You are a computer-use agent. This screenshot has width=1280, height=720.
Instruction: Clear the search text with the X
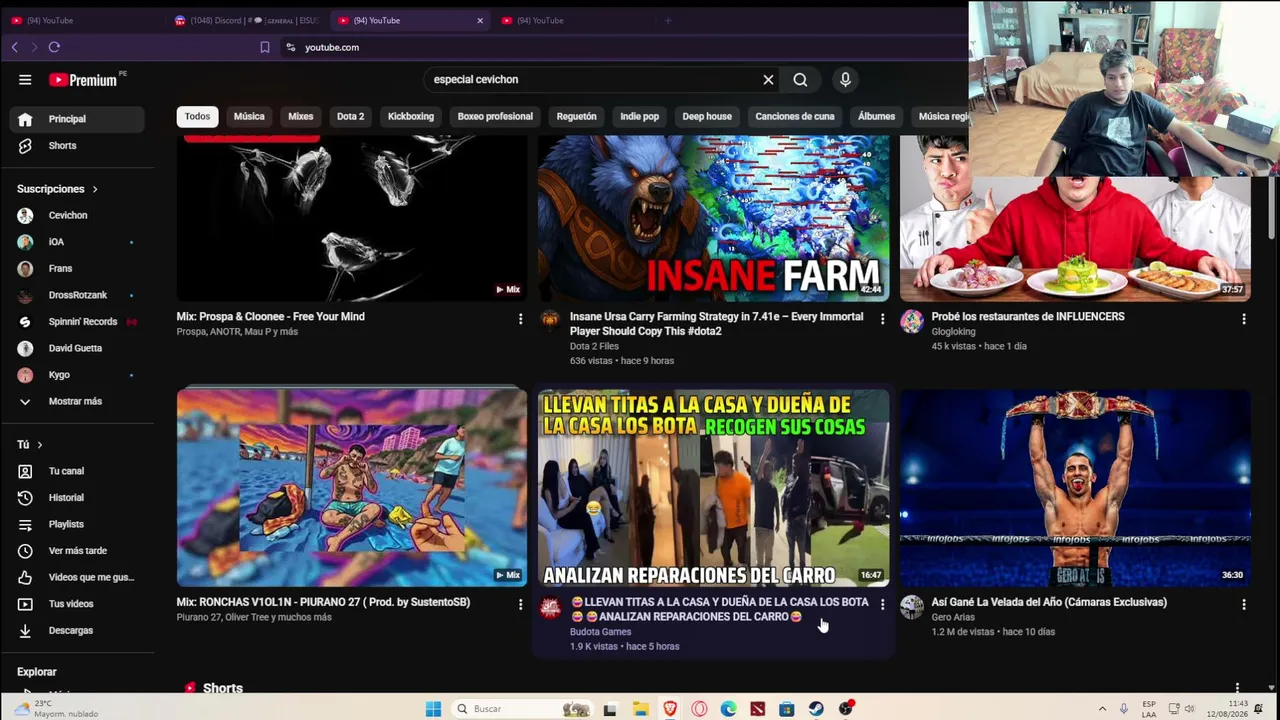click(x=768, y=80)
